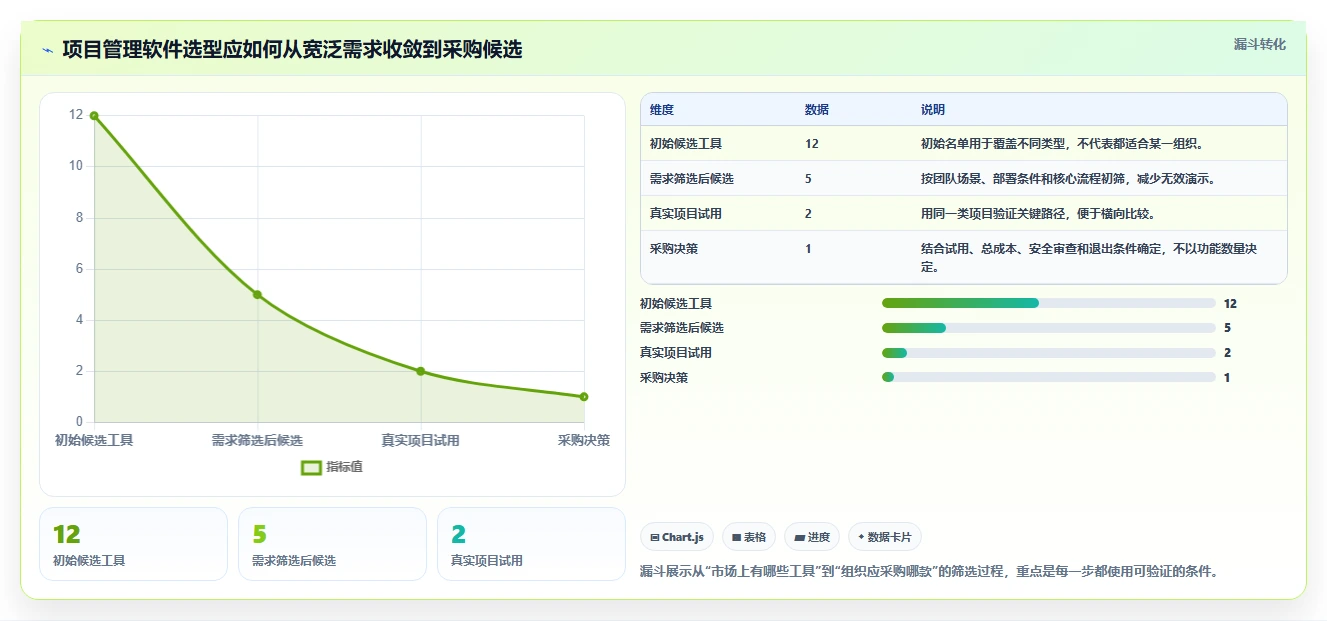This screenshot has height=621, width=1327.
Task: Click the chart data point at 采购决策
Action: 584,397
